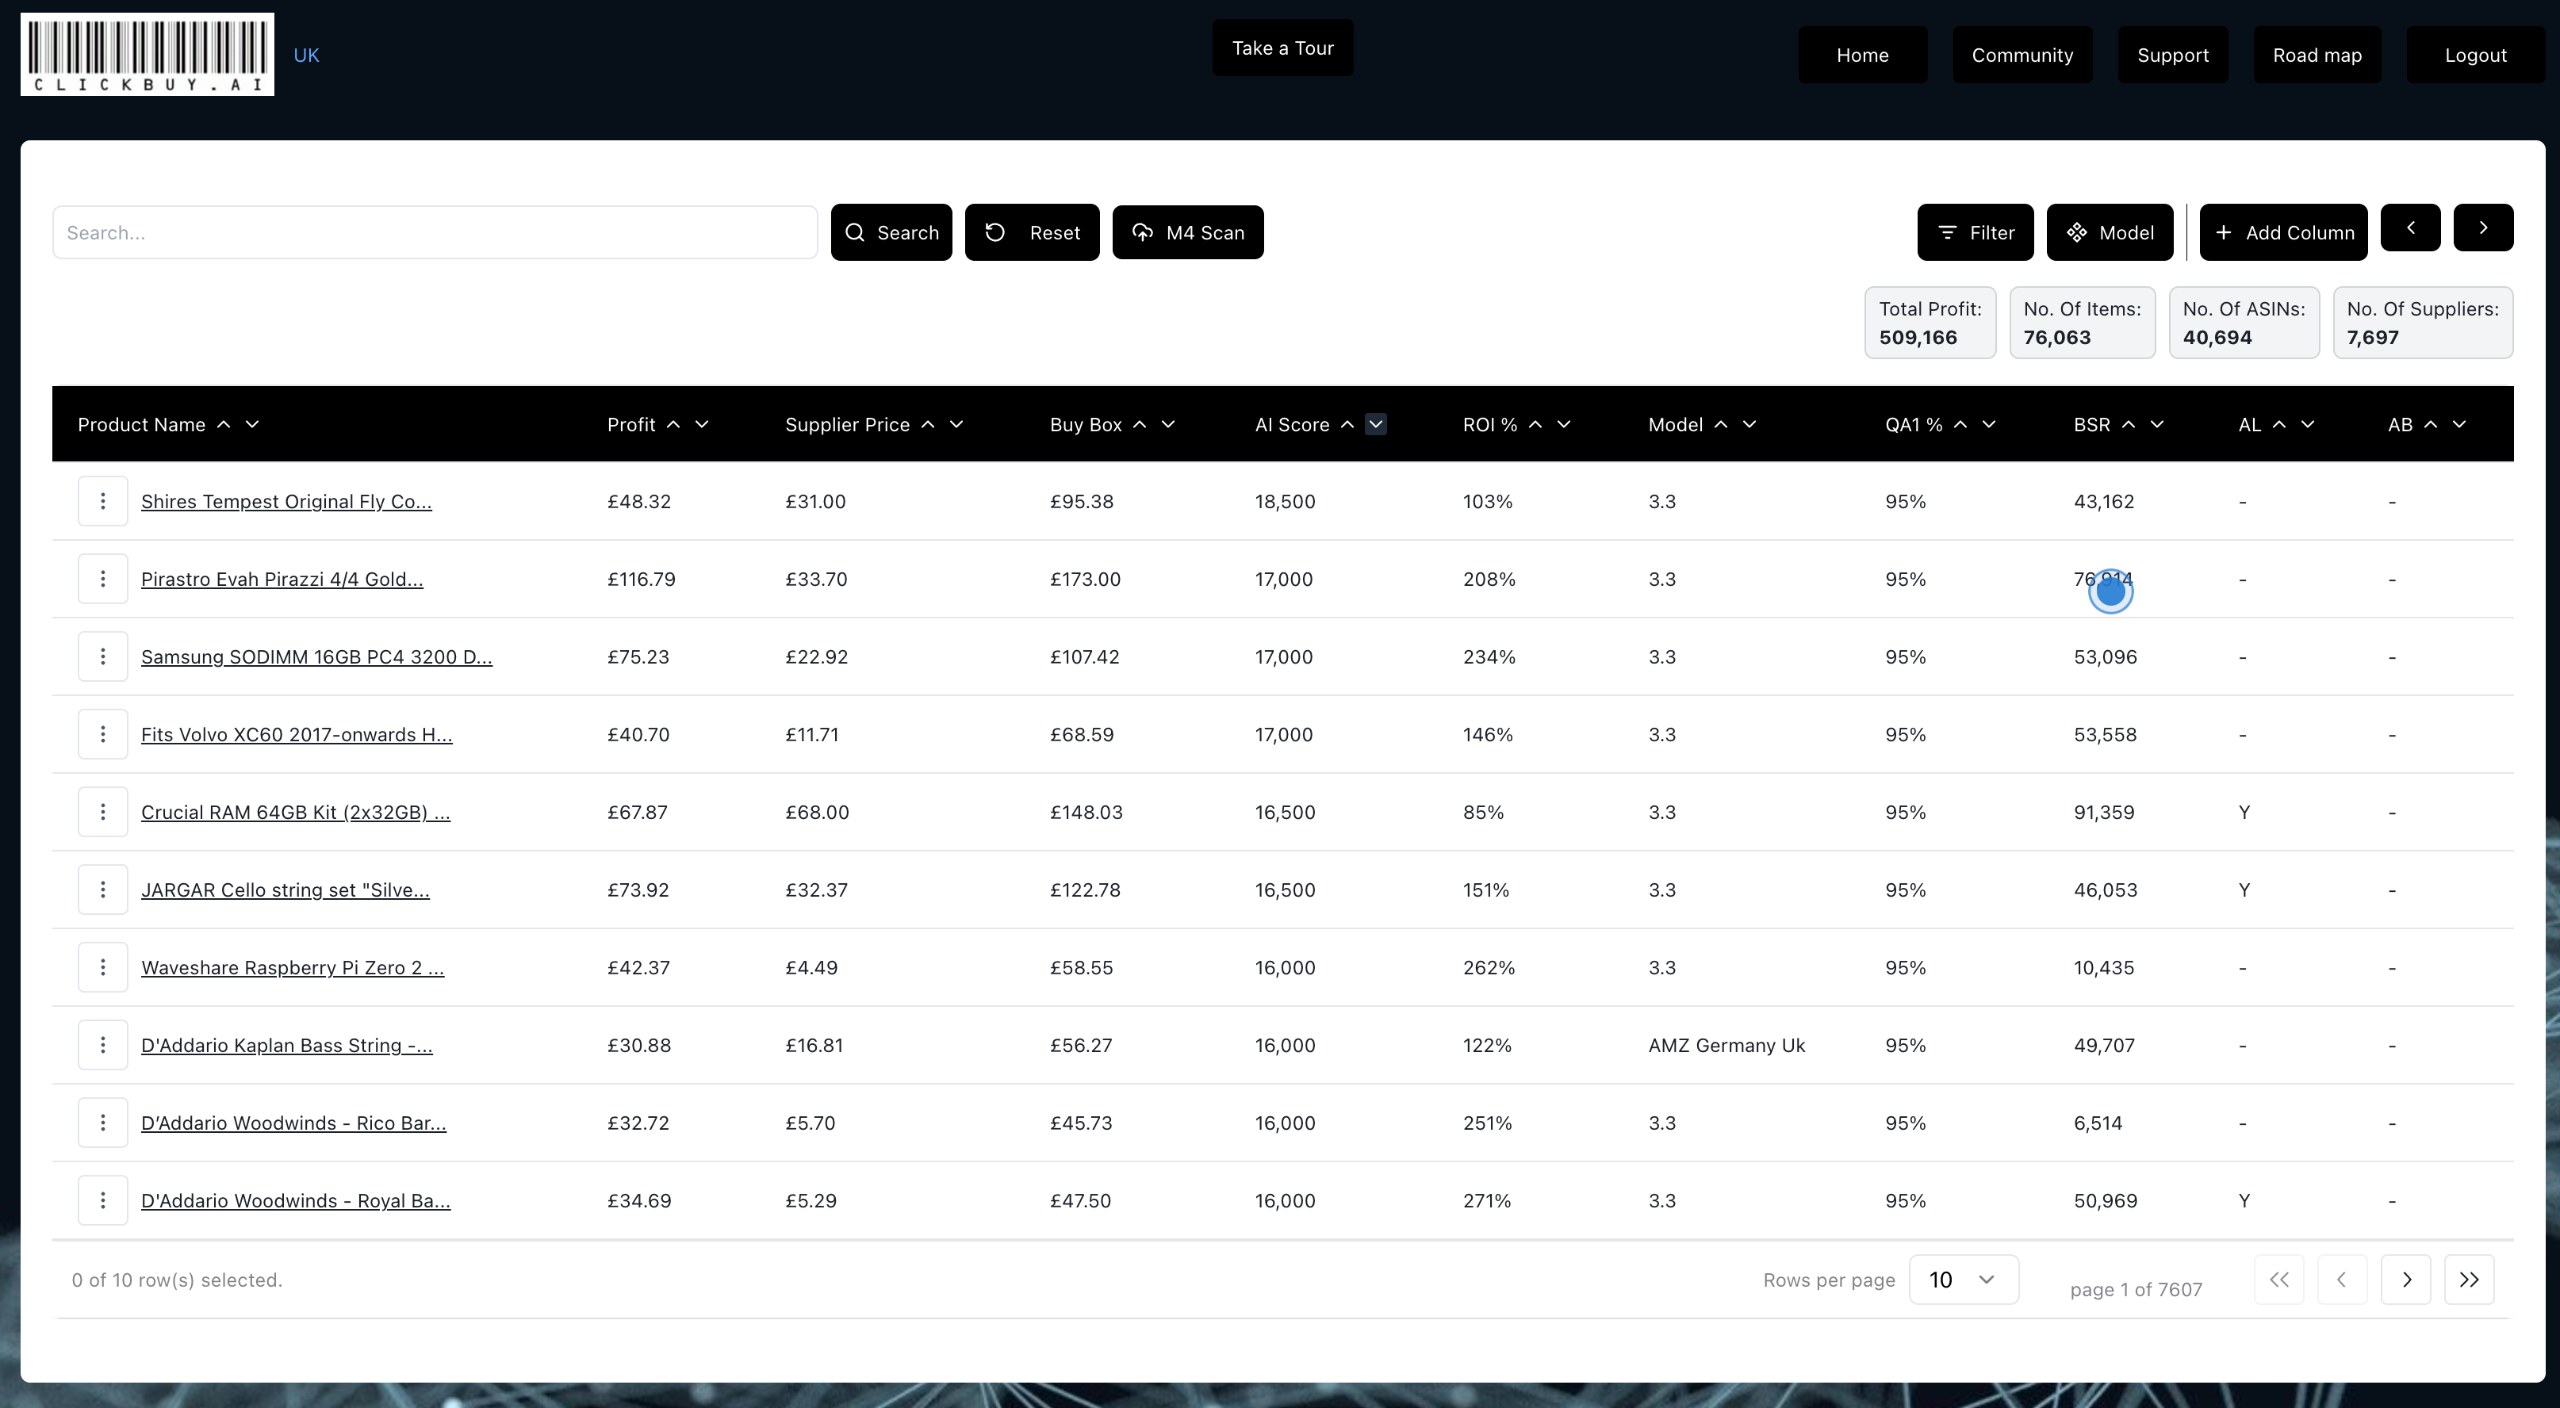The image size is (2560, 1408).
Task: Sort Profit column ascending arrow
Action: tap(674, 425)
